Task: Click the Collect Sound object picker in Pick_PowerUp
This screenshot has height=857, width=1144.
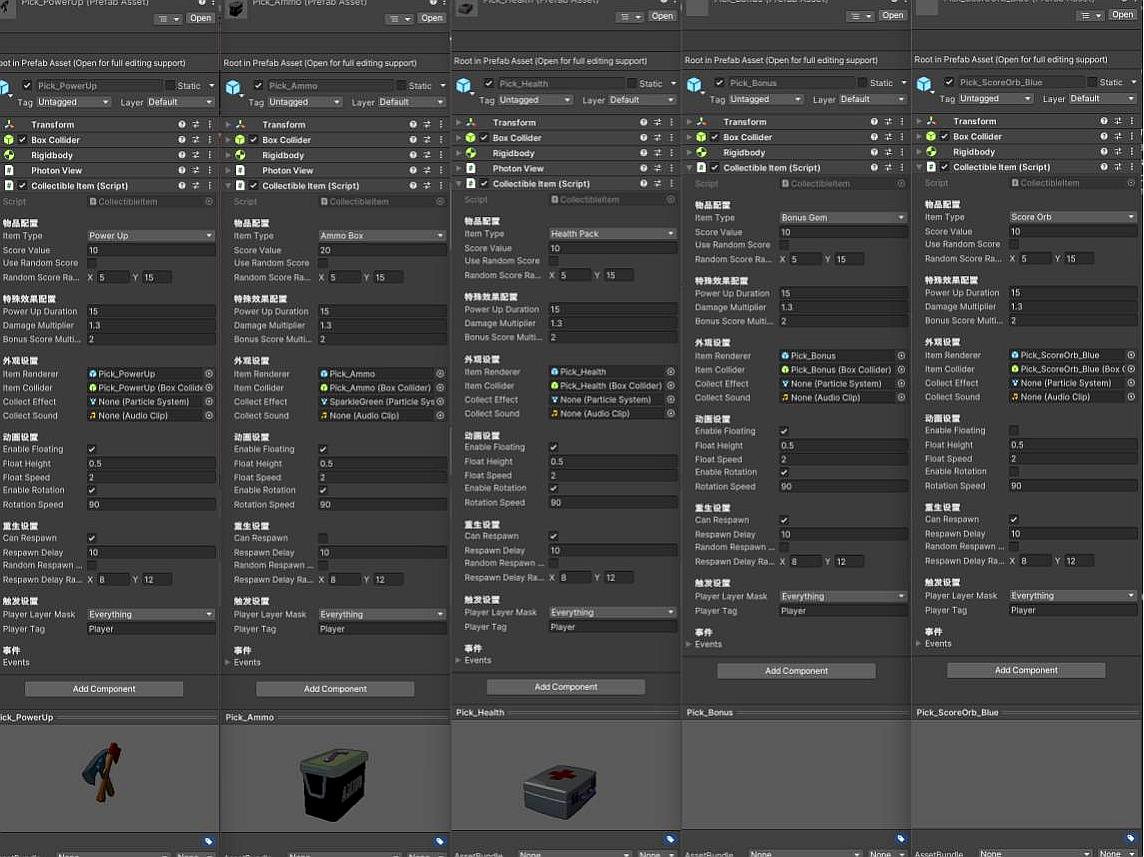Action: (x=209, y=416)
